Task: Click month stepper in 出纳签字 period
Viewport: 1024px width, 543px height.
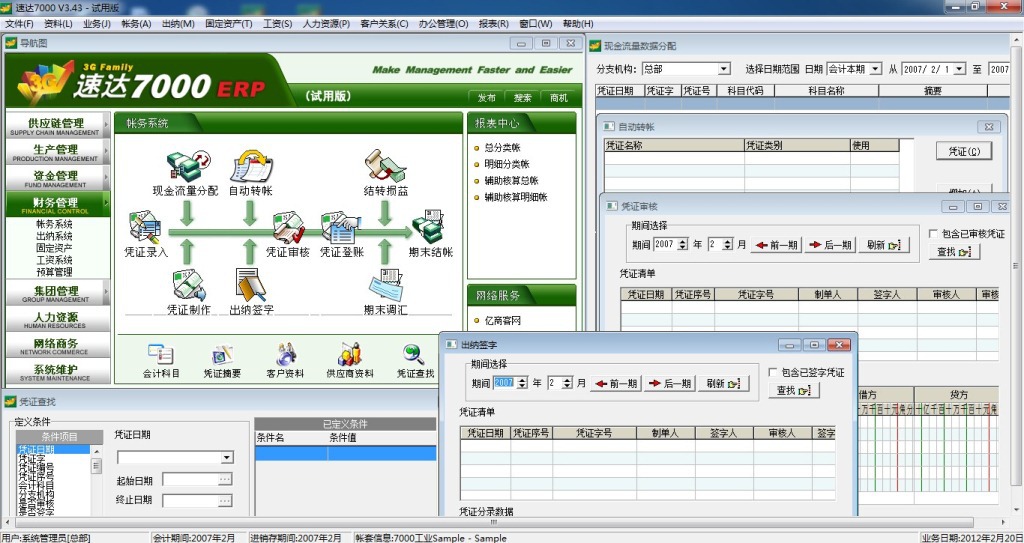Action: click(x=567, y=383)
